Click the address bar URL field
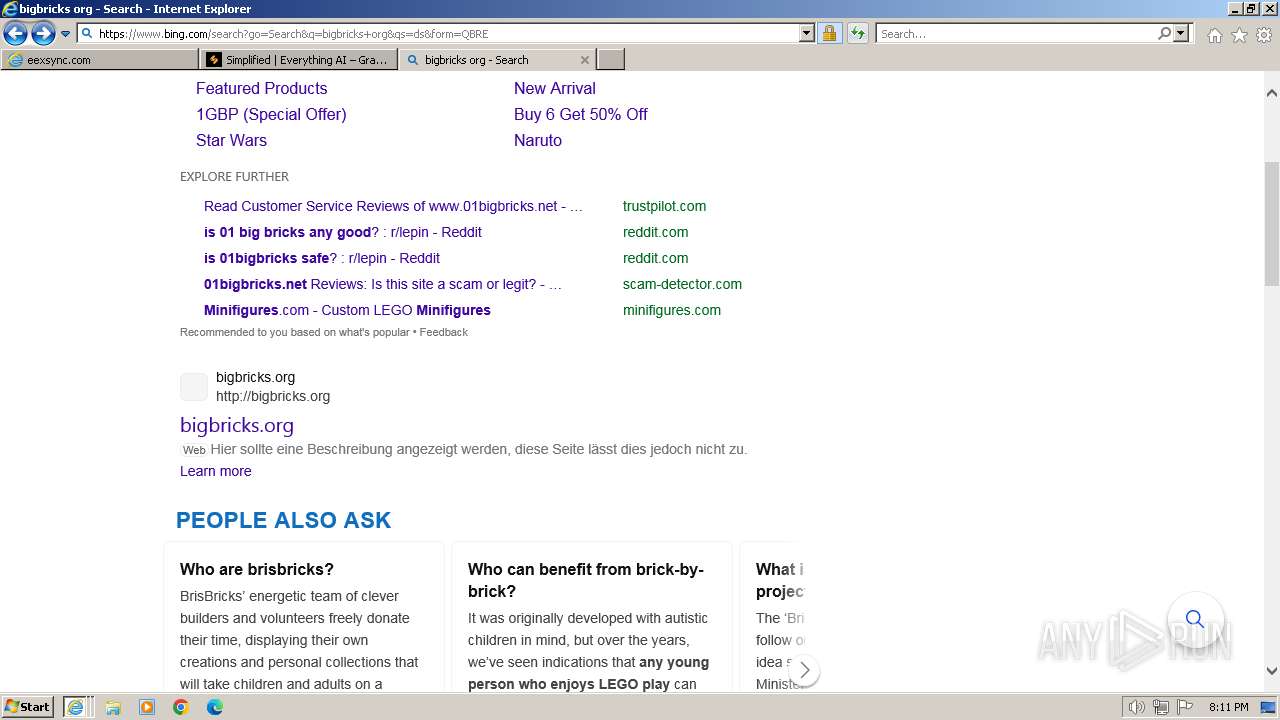1280x720 pixels. (x=438, y=33)
